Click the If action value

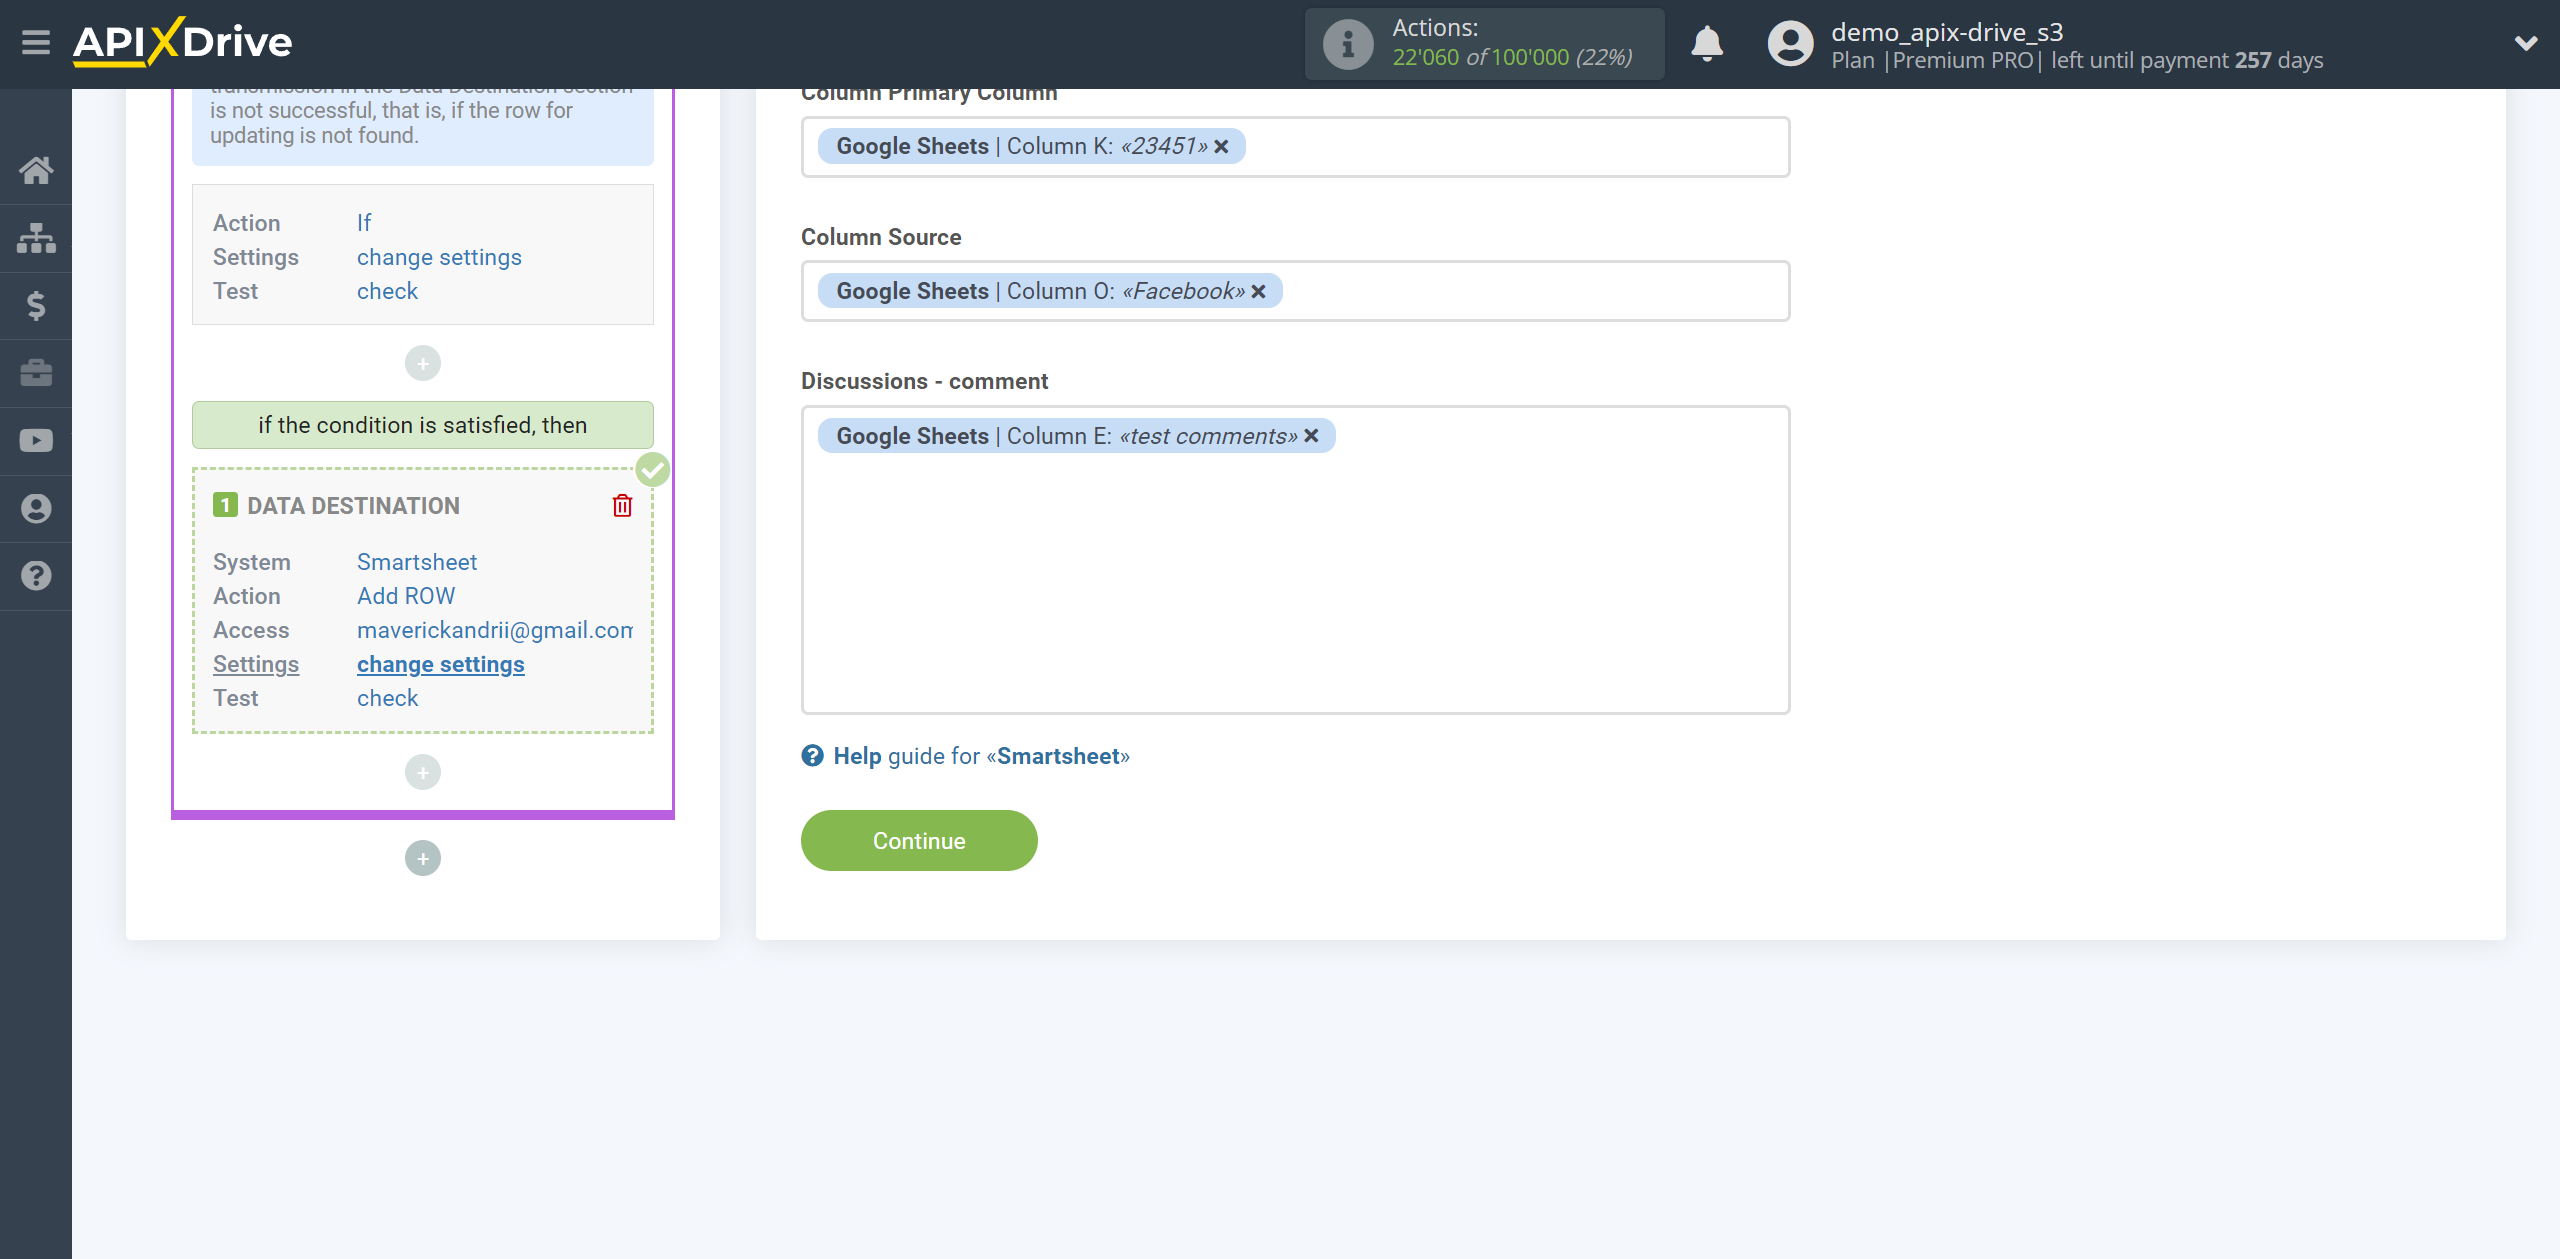click(364, 223)
